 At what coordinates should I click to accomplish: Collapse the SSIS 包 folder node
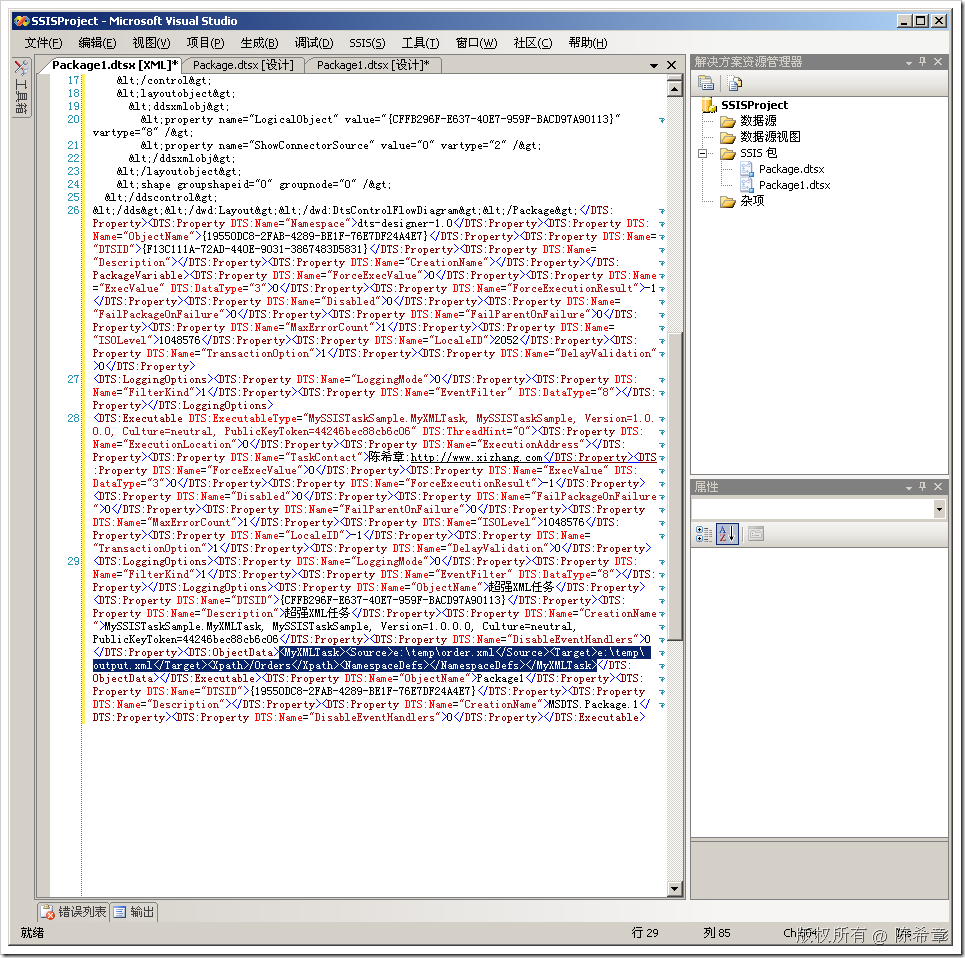702,153
